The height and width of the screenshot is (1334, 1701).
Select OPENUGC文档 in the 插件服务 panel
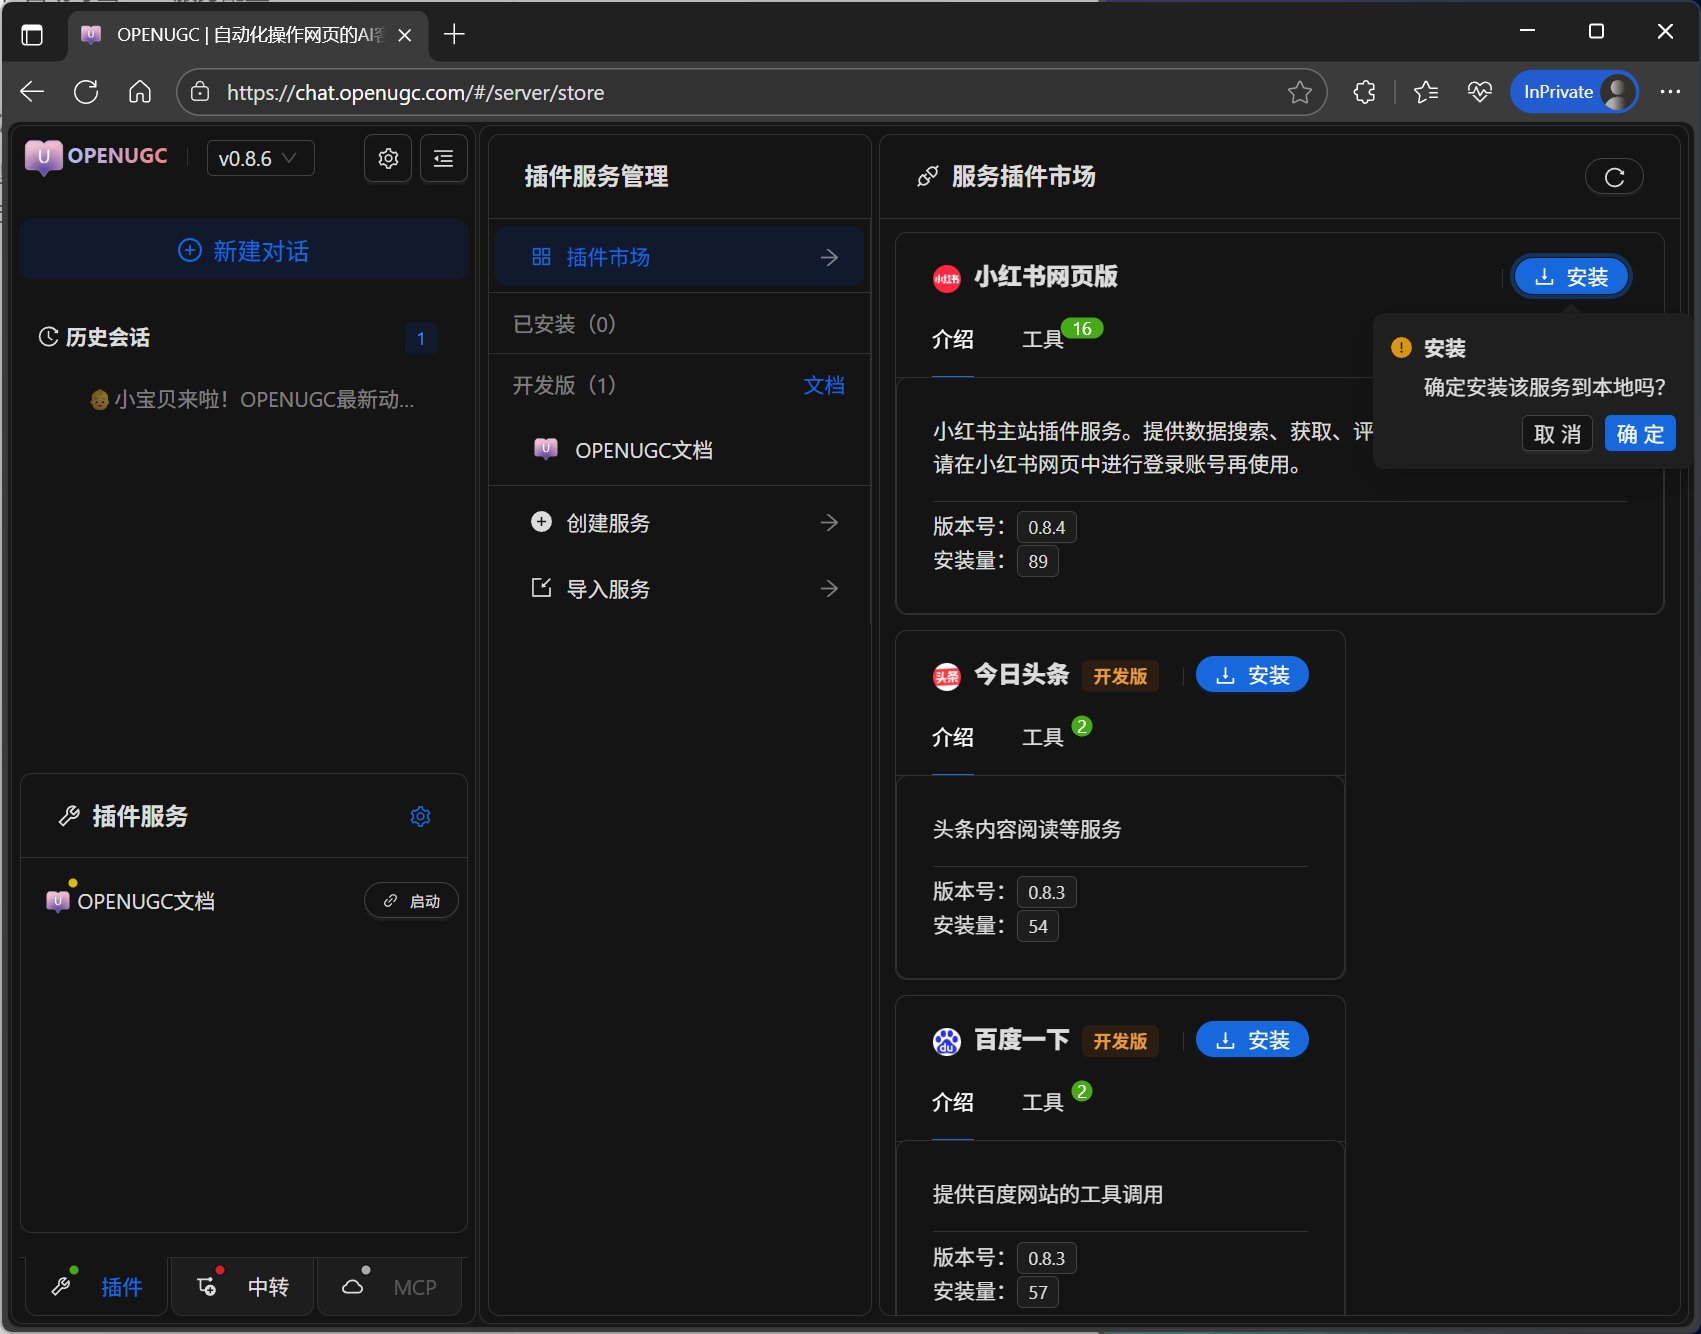[x=131, y=901]
